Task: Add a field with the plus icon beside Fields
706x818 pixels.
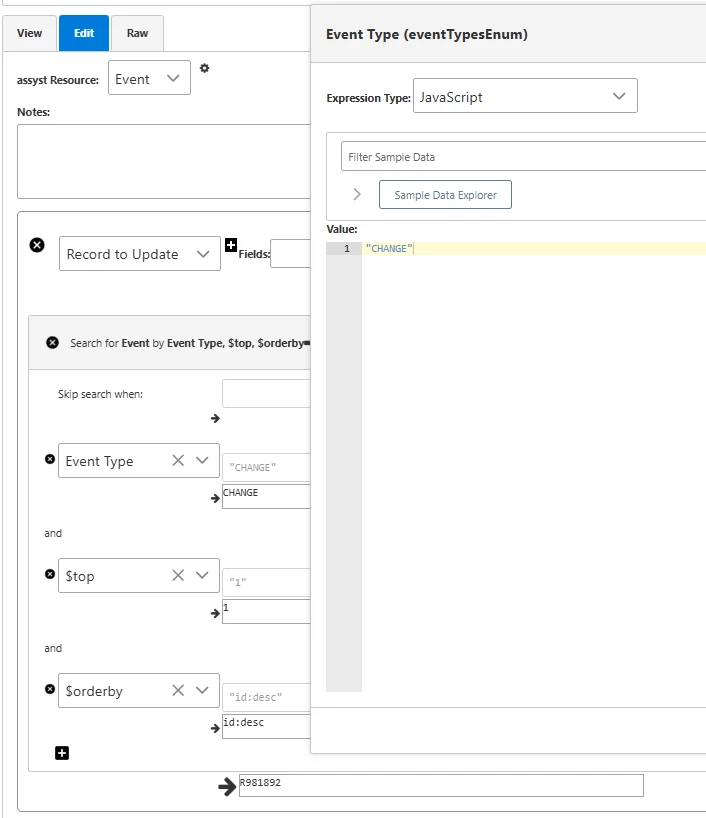Action: (231, 245)
